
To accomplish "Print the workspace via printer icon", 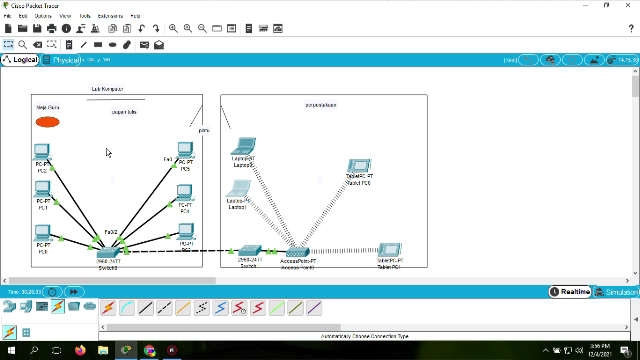I will click(51, 28).
